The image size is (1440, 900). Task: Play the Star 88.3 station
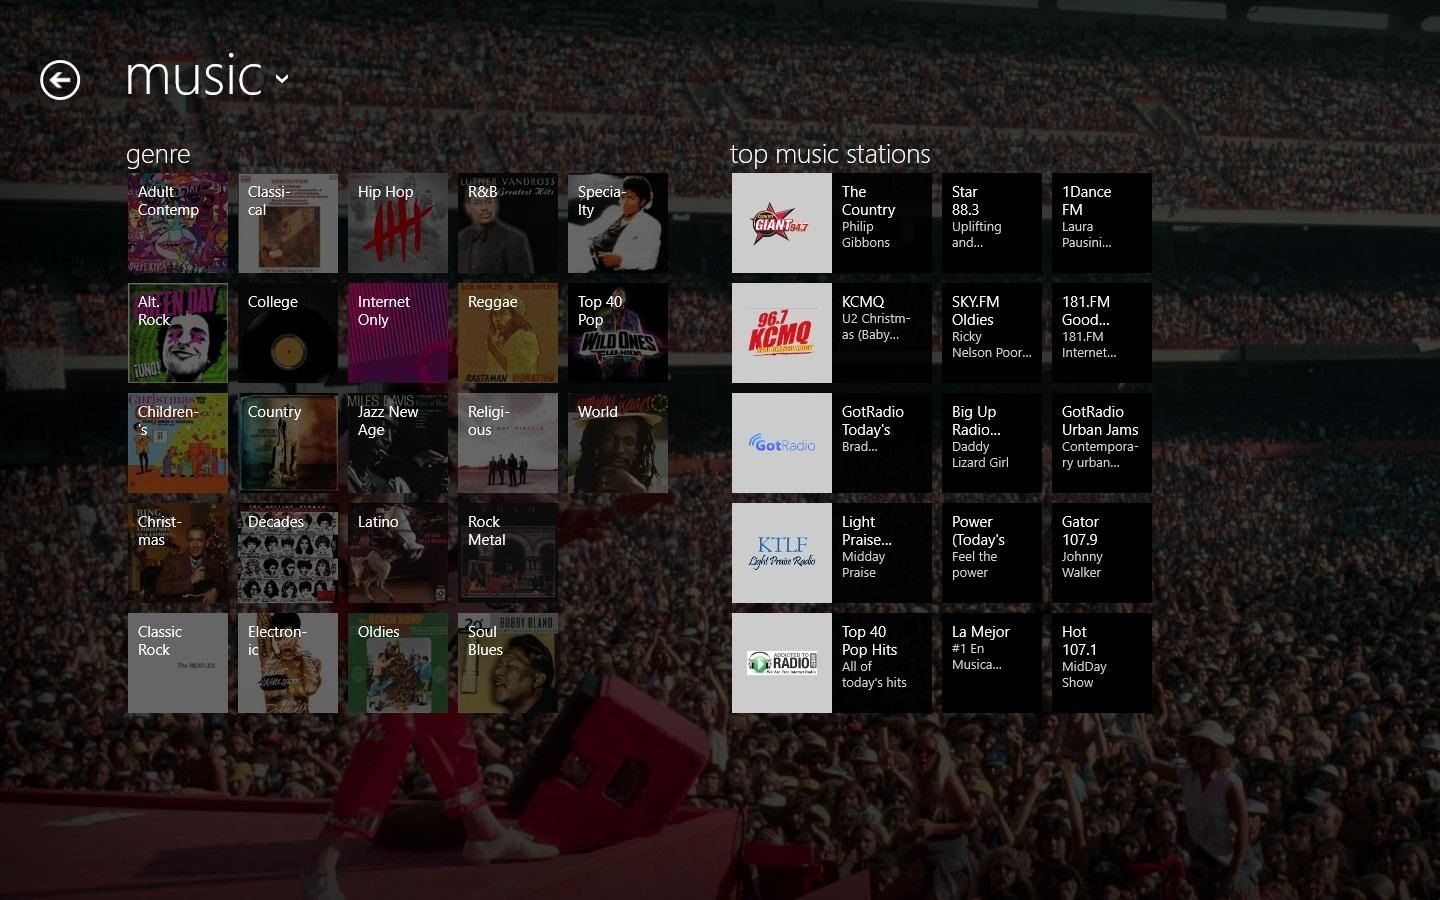tap(992, 223)
